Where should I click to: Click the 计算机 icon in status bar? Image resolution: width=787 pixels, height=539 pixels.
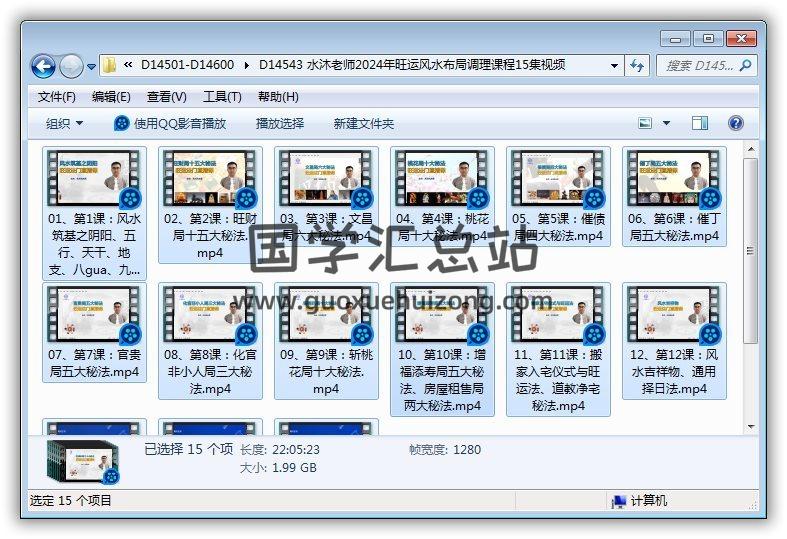coord(618,501)
